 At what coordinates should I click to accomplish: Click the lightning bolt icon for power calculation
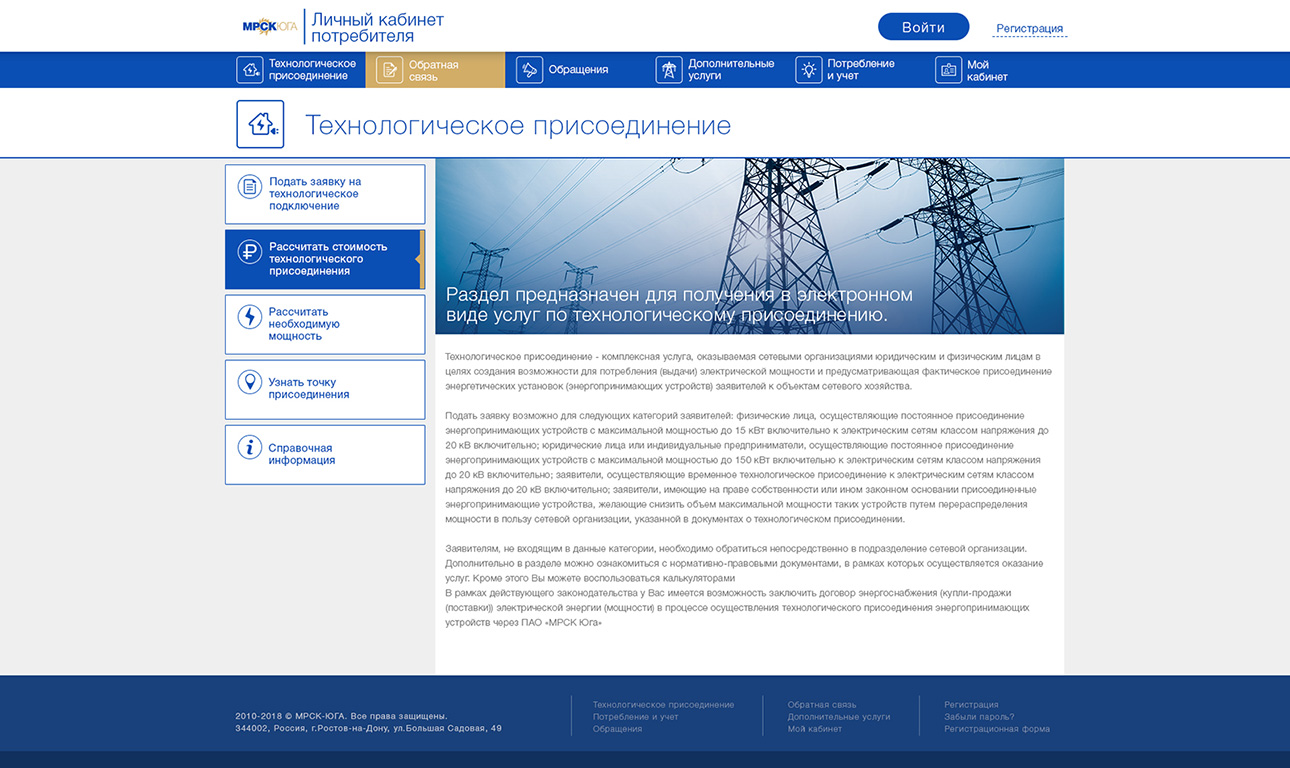pyautogui.click(x=249, y=317)
